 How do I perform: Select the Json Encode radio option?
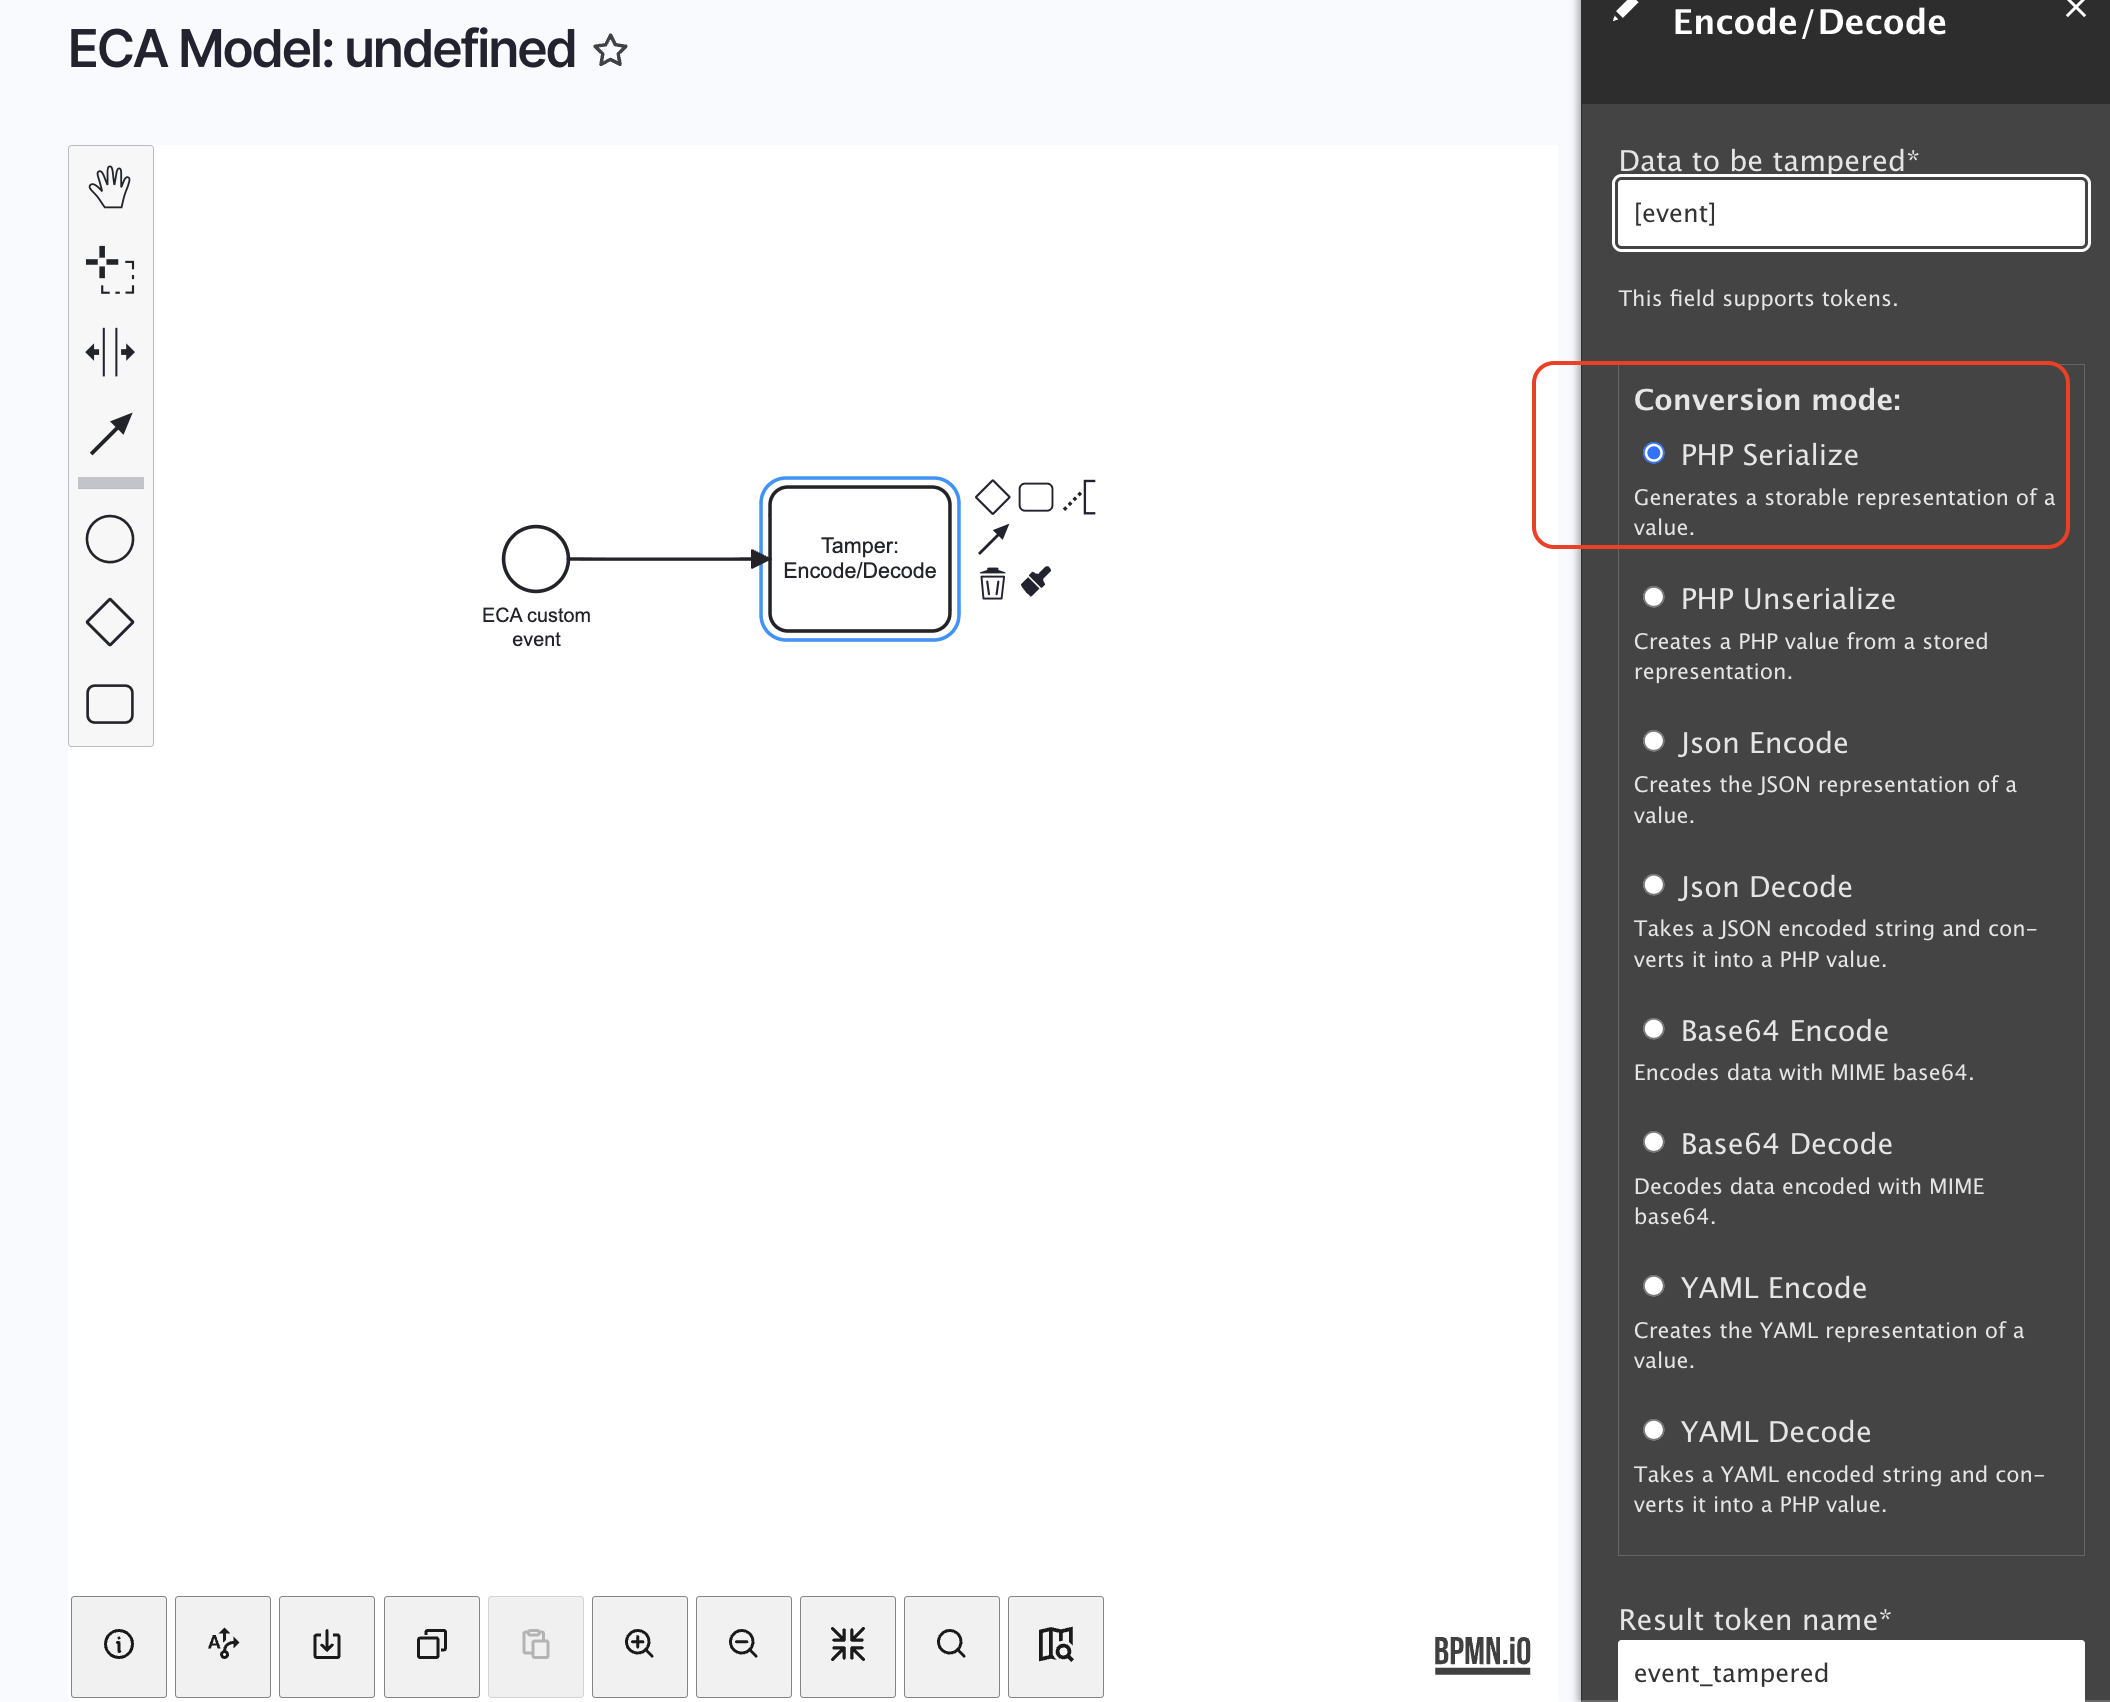pos(1654,741)
